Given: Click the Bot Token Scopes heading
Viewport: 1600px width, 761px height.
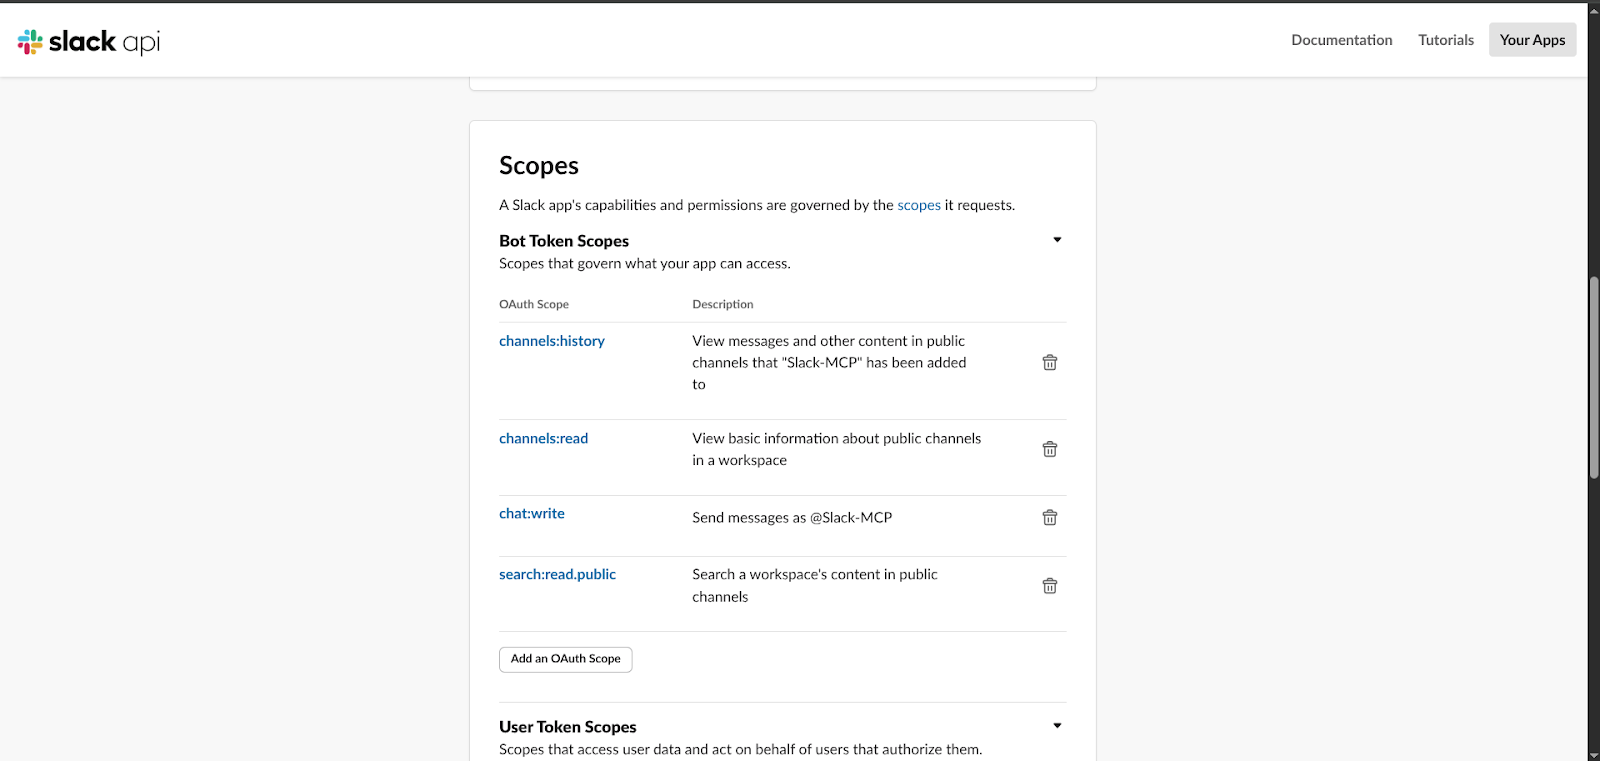Looking at the screenshot, I should [564, 241].
